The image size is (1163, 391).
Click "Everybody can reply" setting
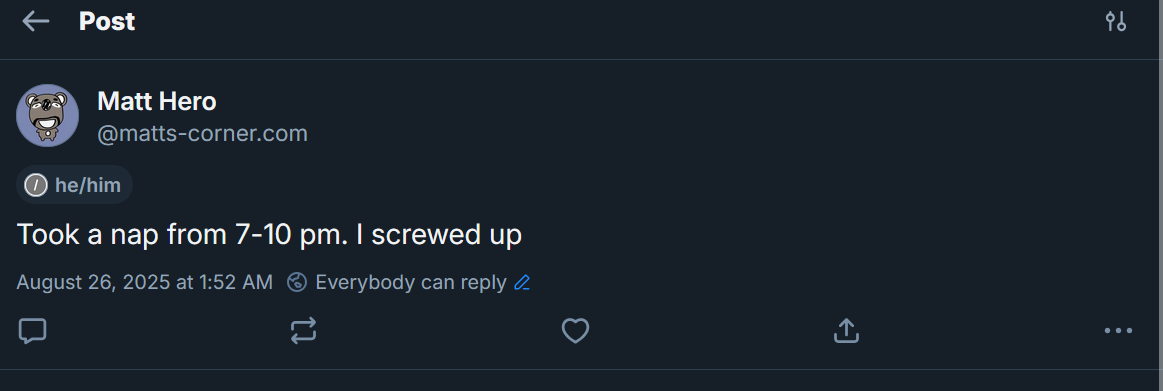411,283
